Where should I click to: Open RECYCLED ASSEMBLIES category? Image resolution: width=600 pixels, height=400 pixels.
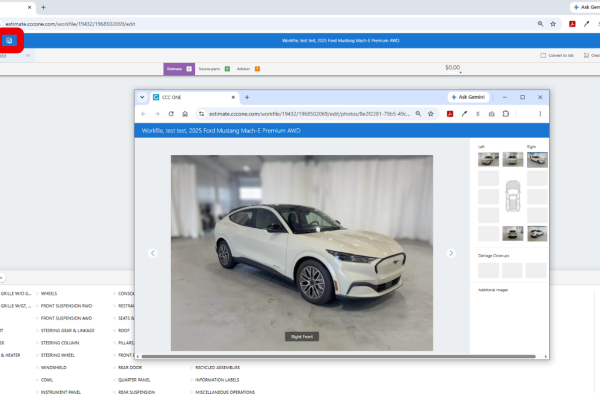point(218,367)
